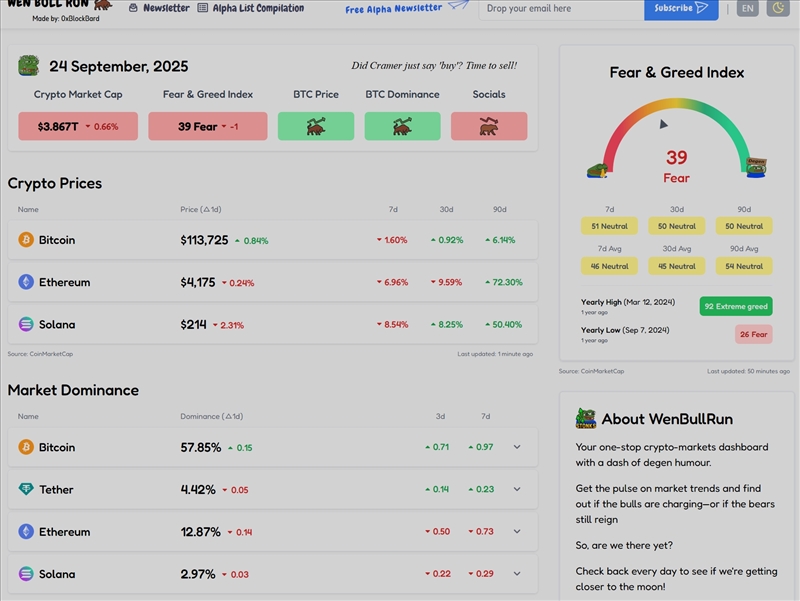800x601 pixels.
Task: Click the bear pepe at the gauge's fear end
Action: click(597, 170)
